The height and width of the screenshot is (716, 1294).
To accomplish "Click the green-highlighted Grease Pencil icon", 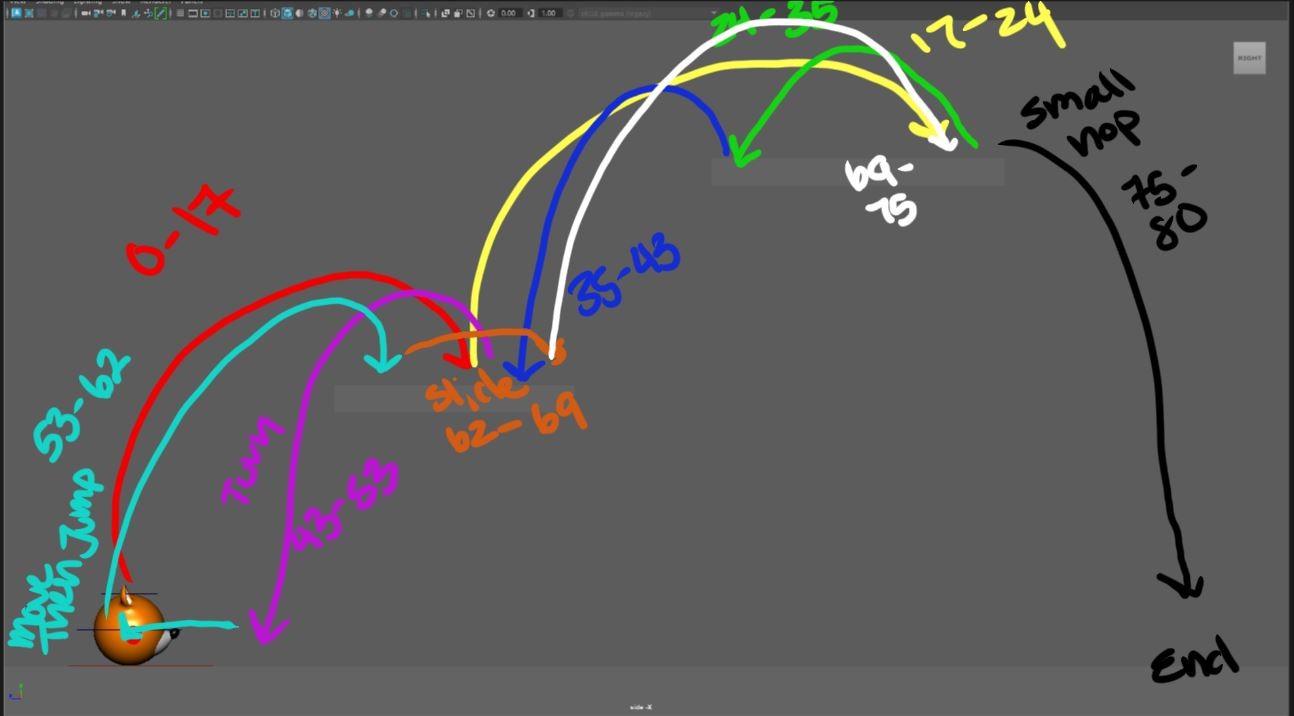I will point(159,13).
